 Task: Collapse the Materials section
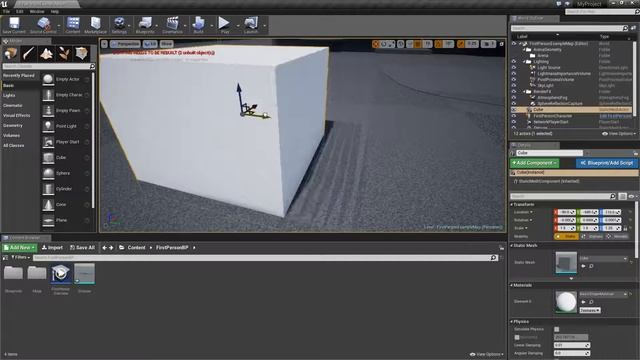[x=512, y=285]
